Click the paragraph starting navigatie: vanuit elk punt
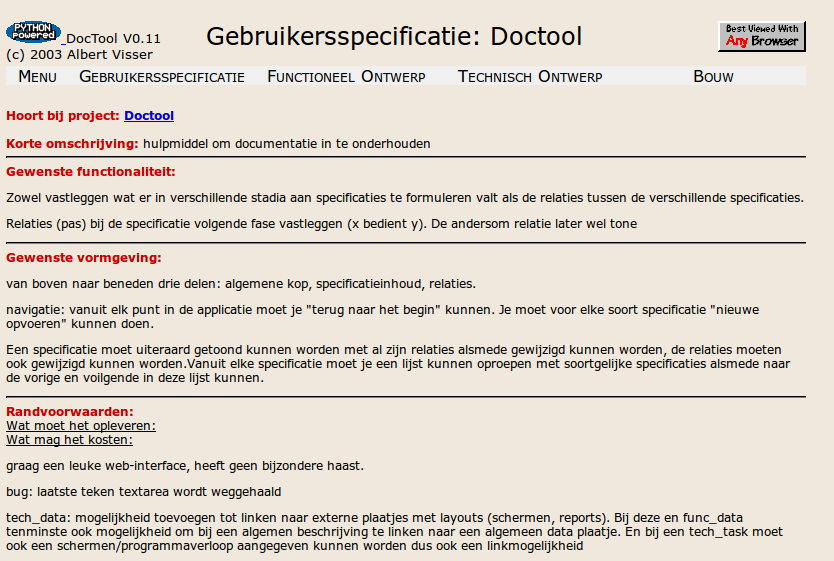 382,317
